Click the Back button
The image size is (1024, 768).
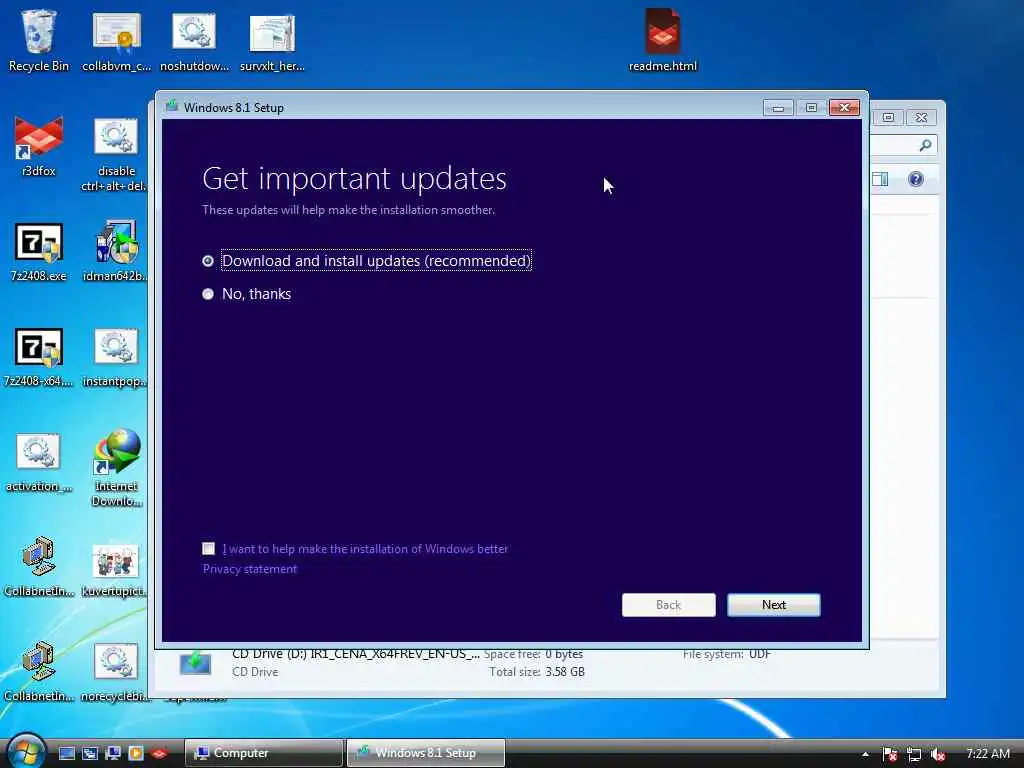coord(669,605)
